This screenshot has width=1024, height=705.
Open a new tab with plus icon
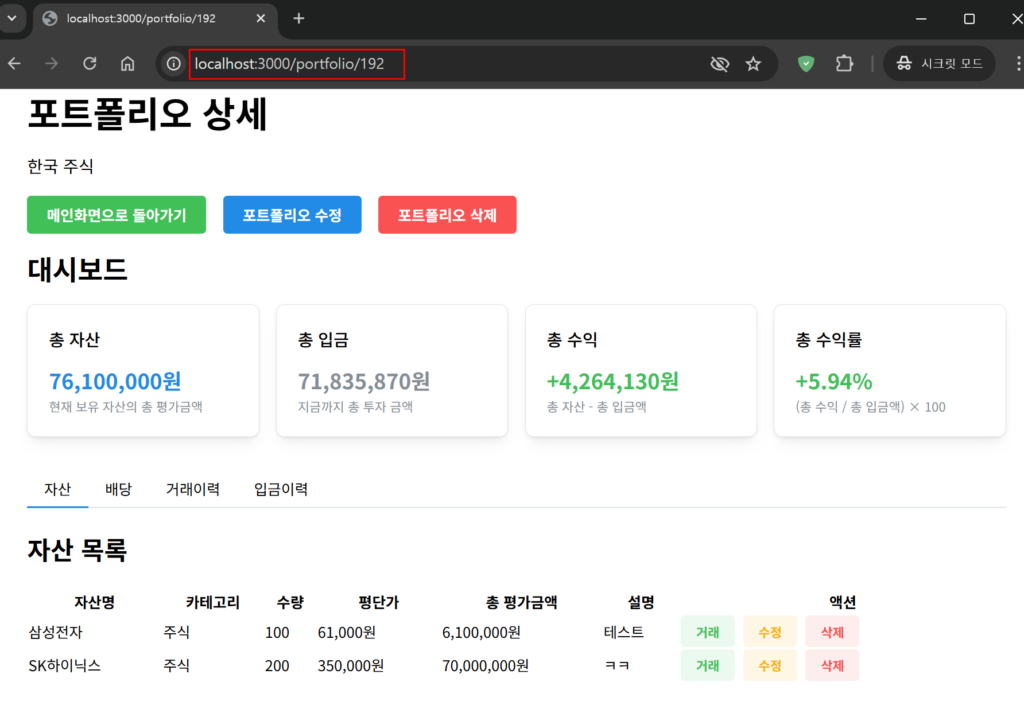coord(298,19)
